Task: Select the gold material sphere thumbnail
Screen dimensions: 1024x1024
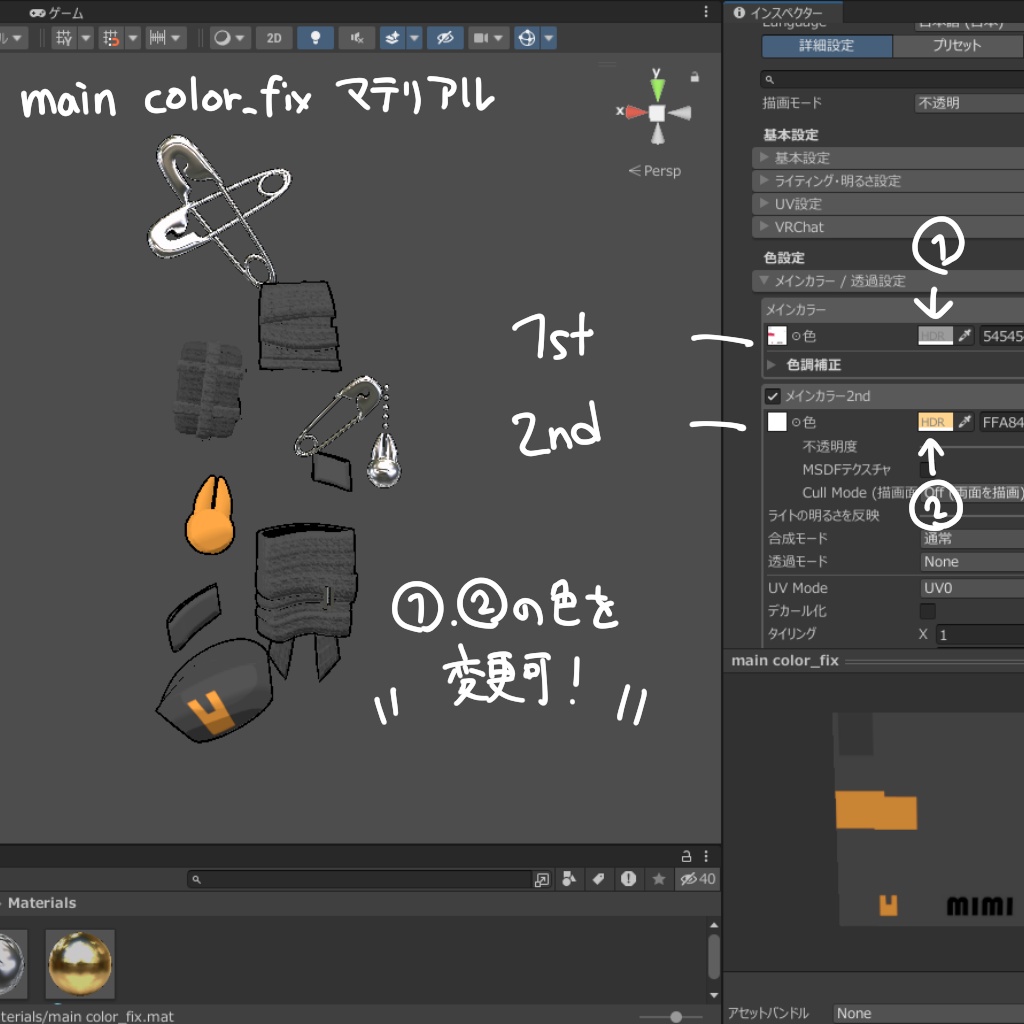Action: click(x=80, y=964)
